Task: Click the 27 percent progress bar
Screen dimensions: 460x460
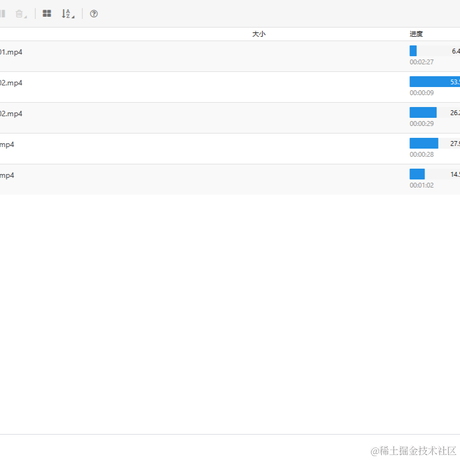Action: (435, 143)
